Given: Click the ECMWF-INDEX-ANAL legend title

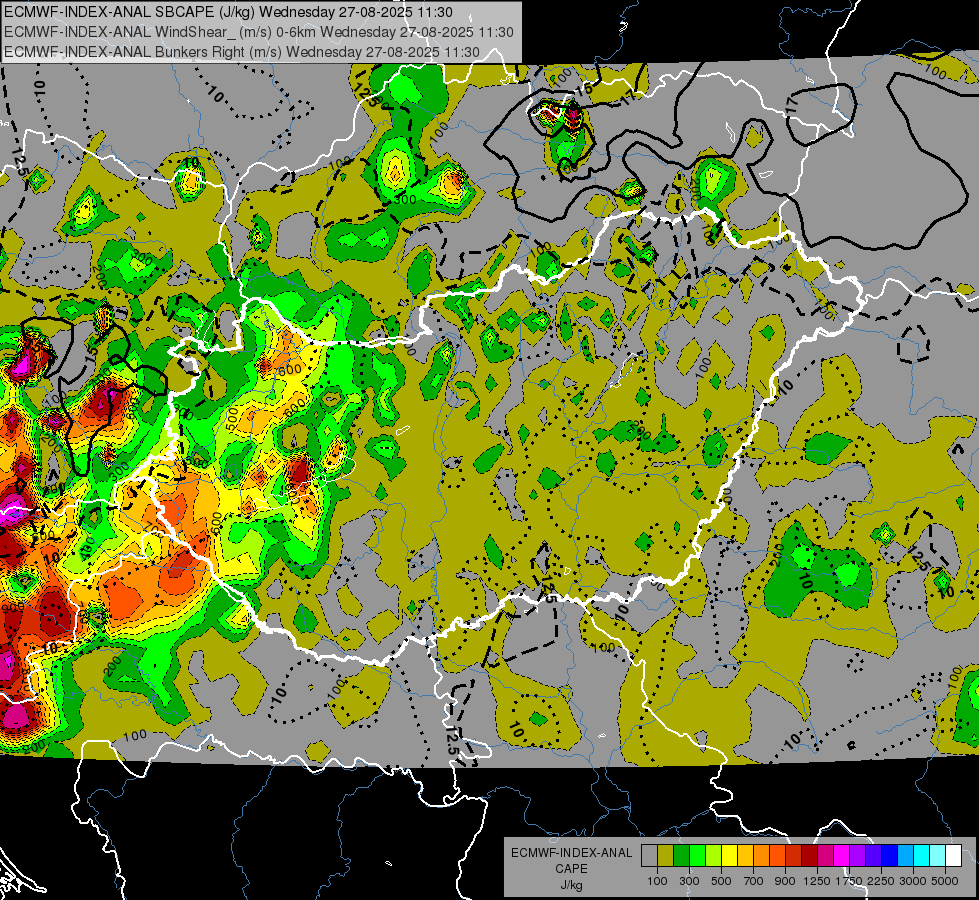Looking at the screenshot, I should click(x=572, y=853).
